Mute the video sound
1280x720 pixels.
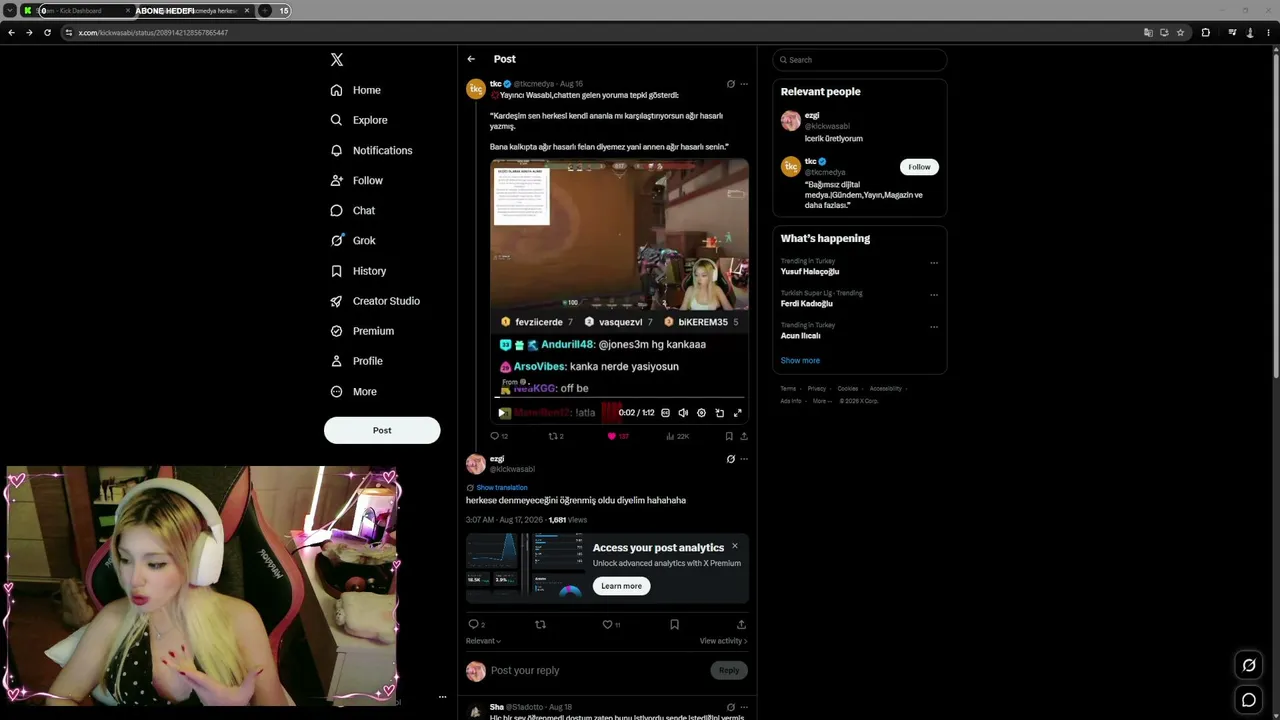683,413
